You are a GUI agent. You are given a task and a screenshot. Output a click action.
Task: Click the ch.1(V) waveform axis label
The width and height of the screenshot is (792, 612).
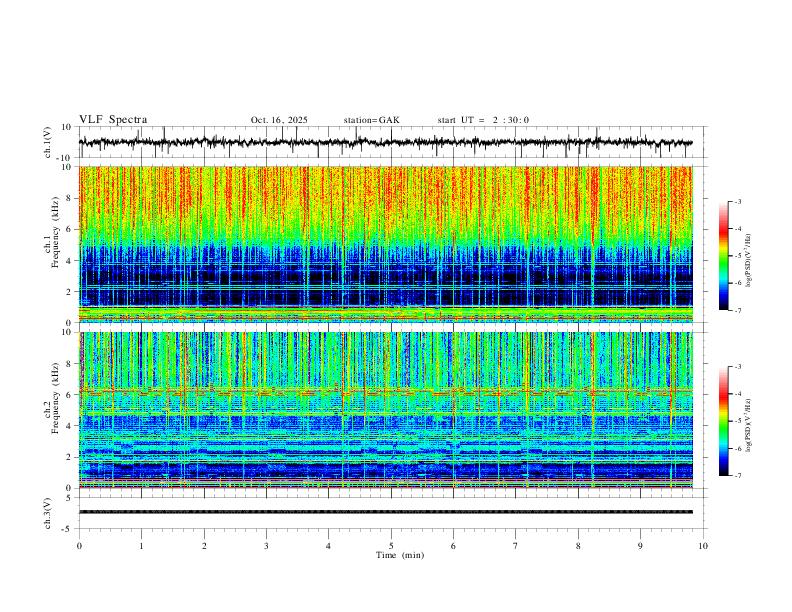click(x=48, y=142)
